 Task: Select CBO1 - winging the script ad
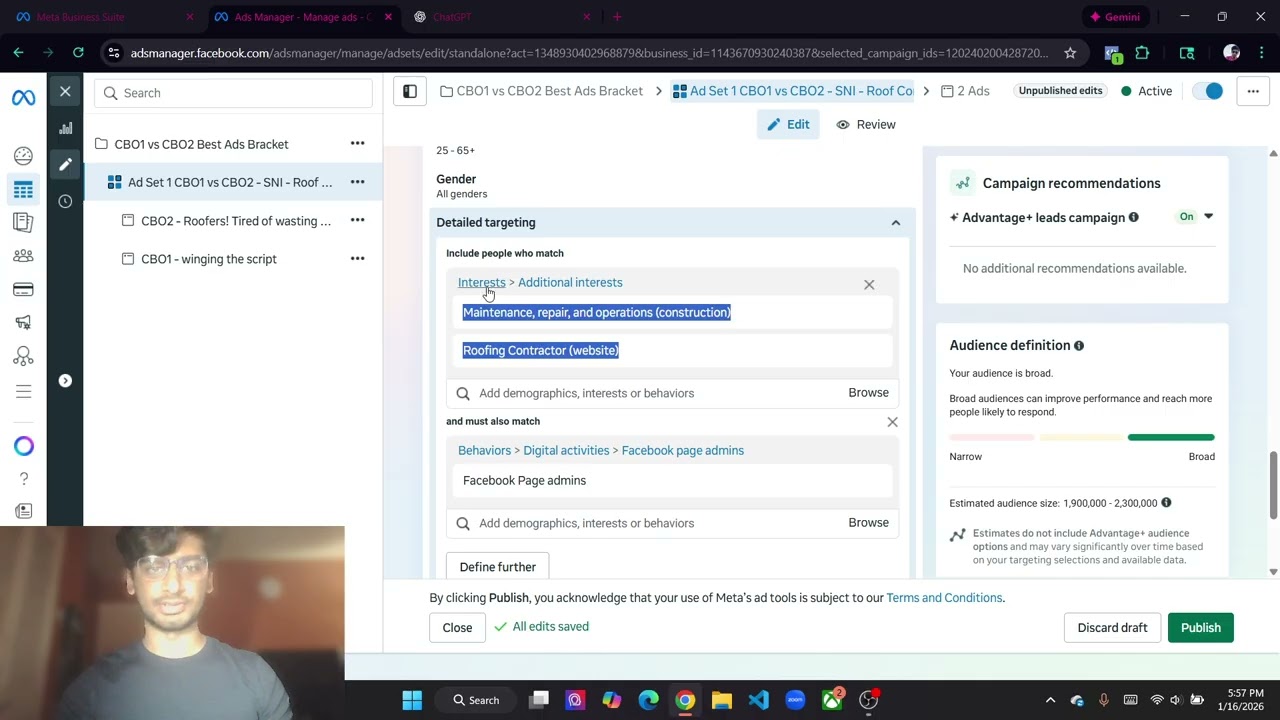tap(209, 259)
